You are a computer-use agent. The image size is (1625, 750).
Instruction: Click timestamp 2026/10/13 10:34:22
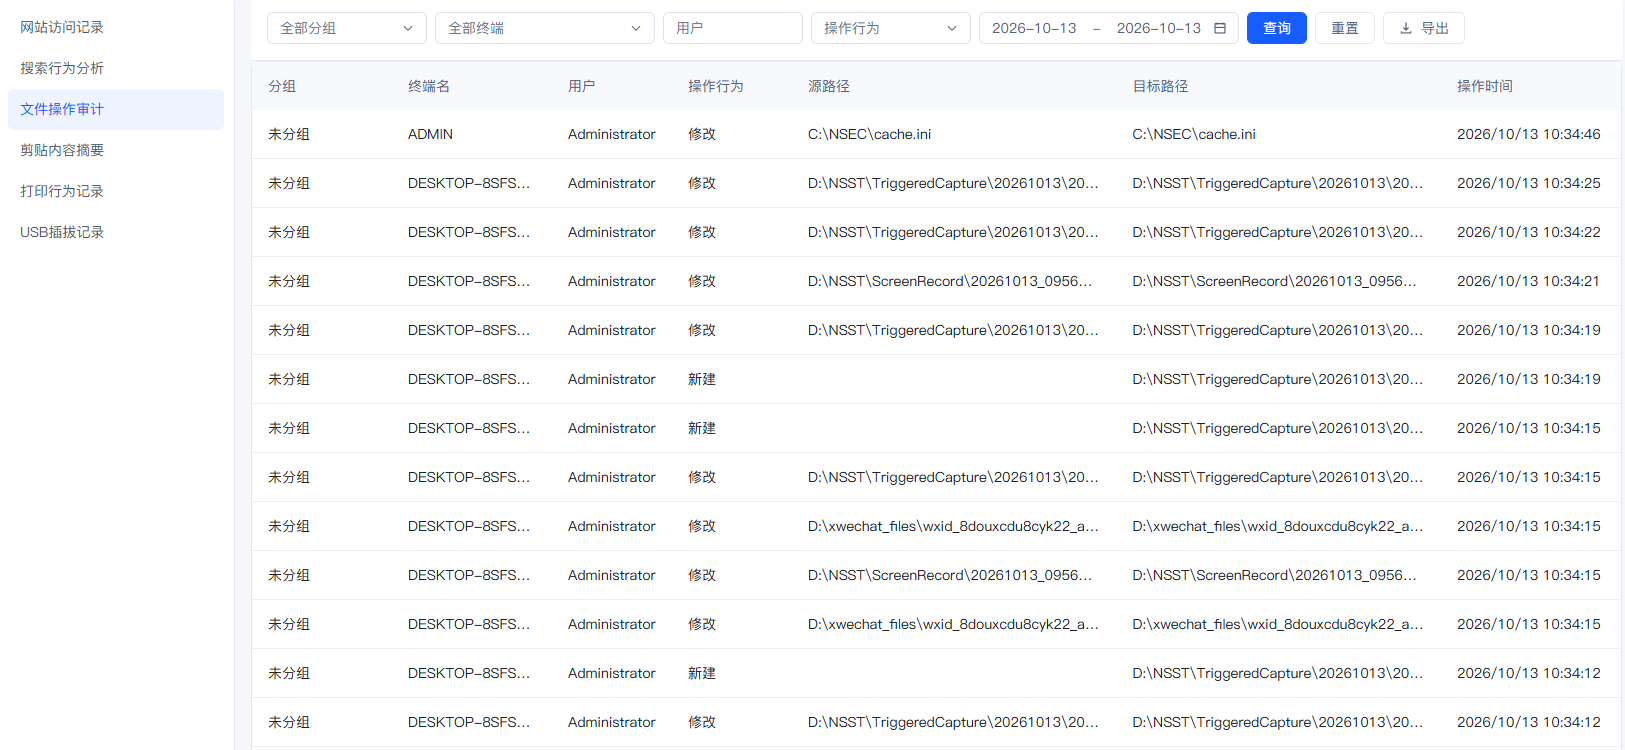pos(1529,232)
